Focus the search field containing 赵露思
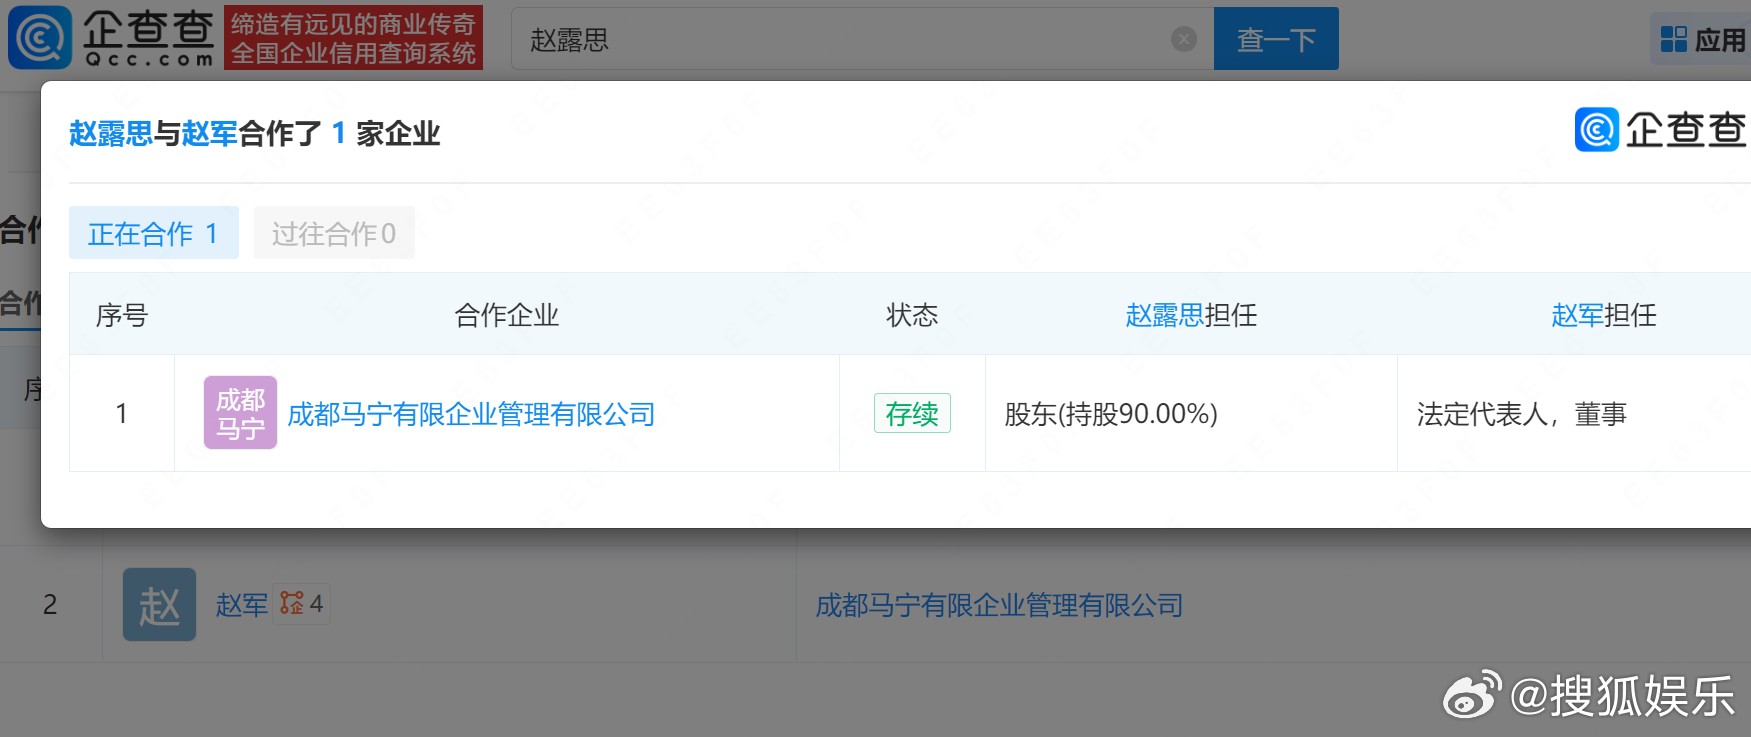This screenshot has width=1751, height=737. pyautogui.click(x=862, y=39)
